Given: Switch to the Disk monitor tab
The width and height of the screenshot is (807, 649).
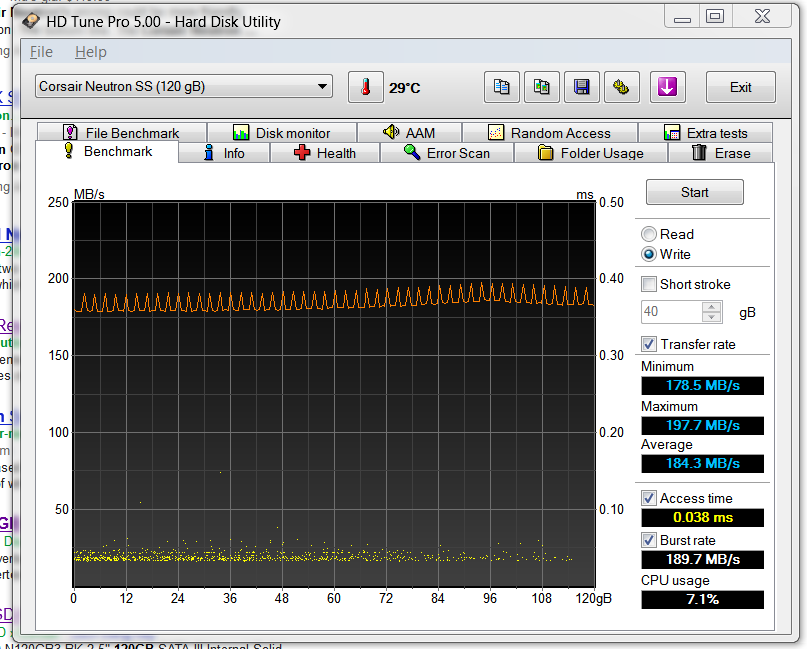Looking at the screenshot, I should point(282,133).
